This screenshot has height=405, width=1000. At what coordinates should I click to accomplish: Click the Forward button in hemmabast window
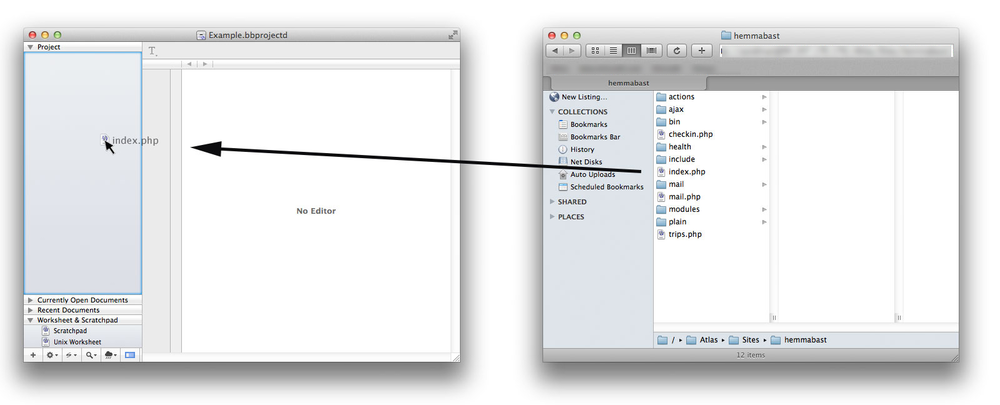tap(572, 50)
